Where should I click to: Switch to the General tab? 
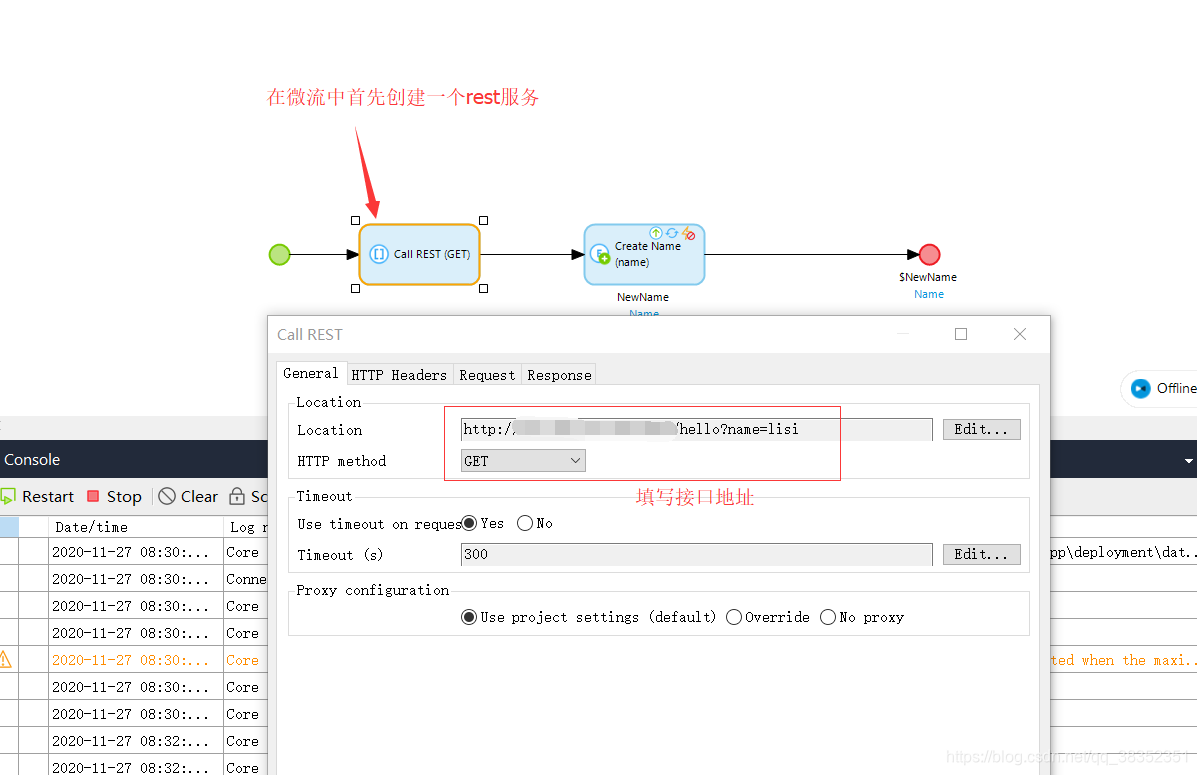tap(311, 373)
